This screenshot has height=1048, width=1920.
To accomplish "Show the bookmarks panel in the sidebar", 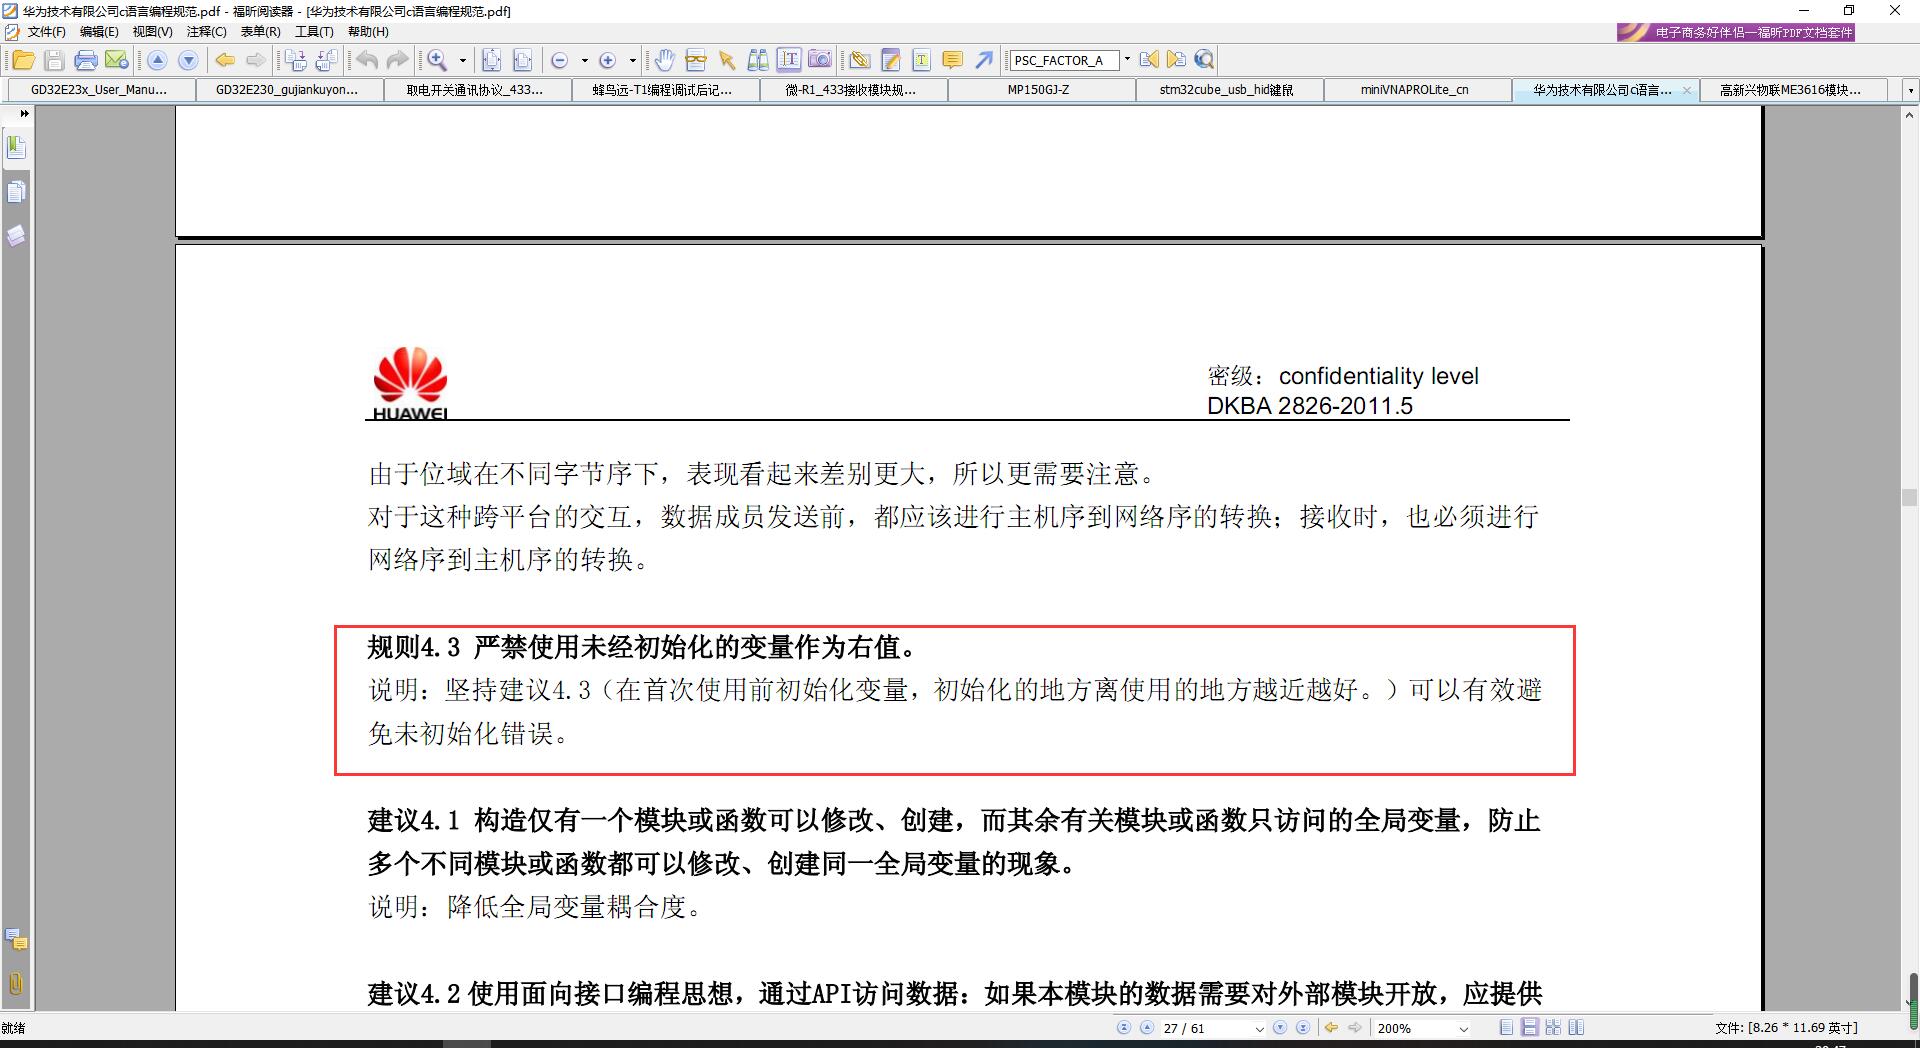I will (15, 146).
